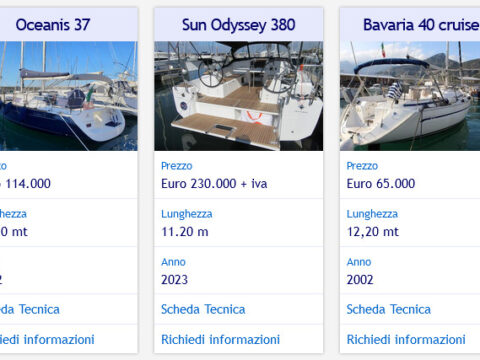Open the Bavaria 40 cruiser photo

click(410, 96)
